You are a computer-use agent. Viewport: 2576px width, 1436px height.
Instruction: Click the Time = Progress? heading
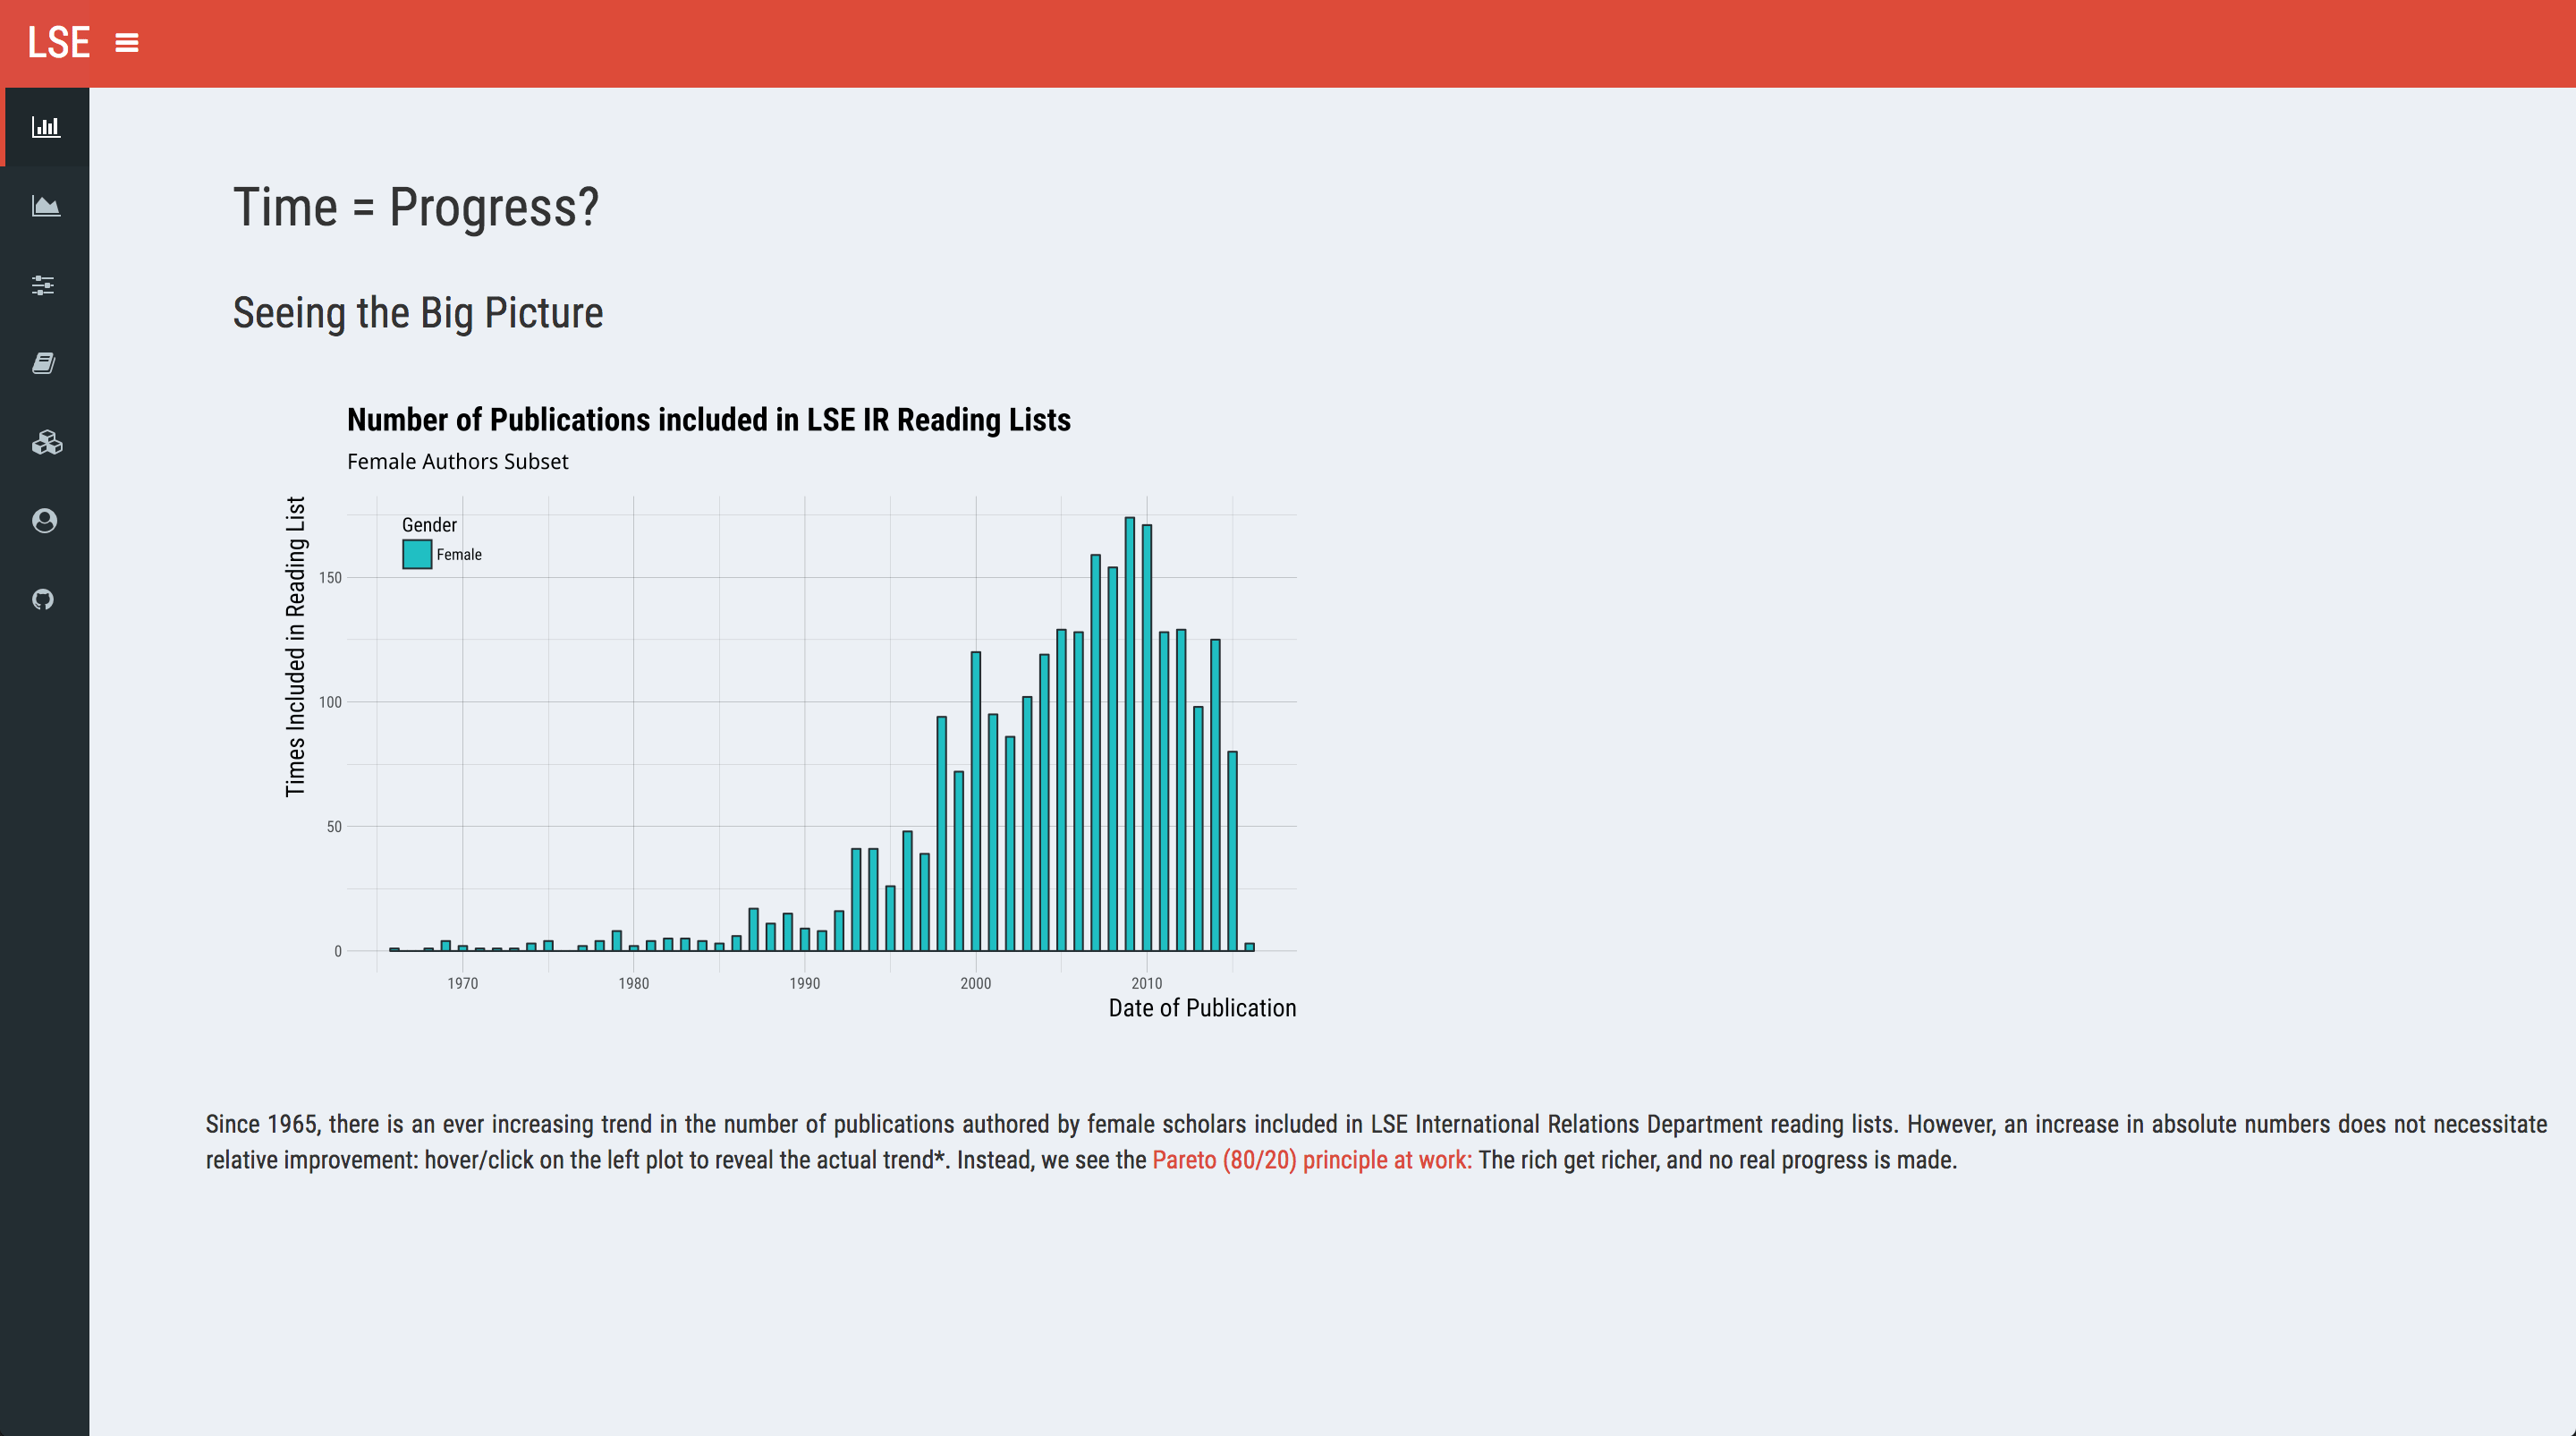(416, 208)
